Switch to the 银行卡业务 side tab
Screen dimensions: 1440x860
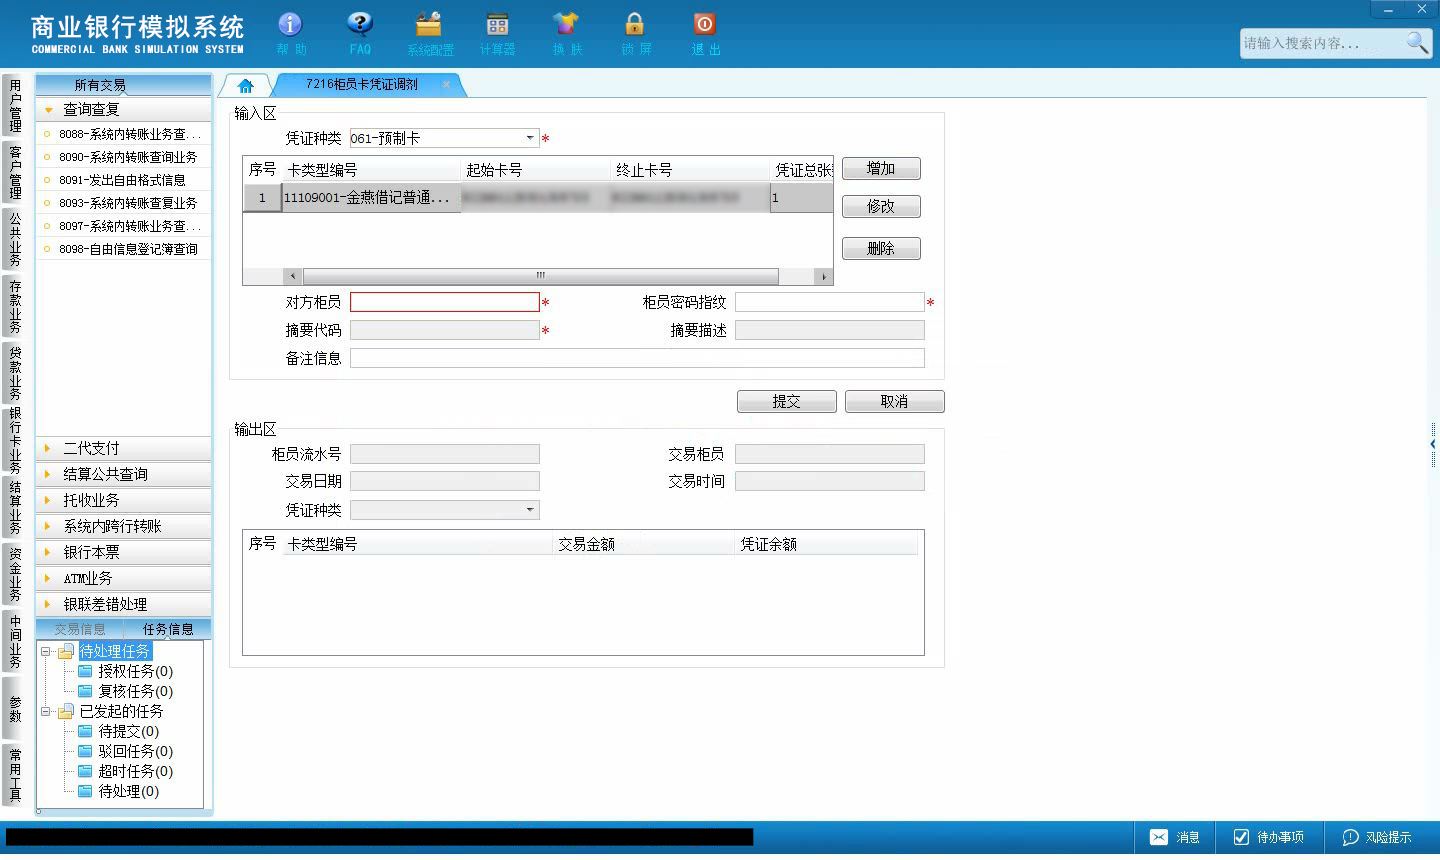(x=14, y=440)
